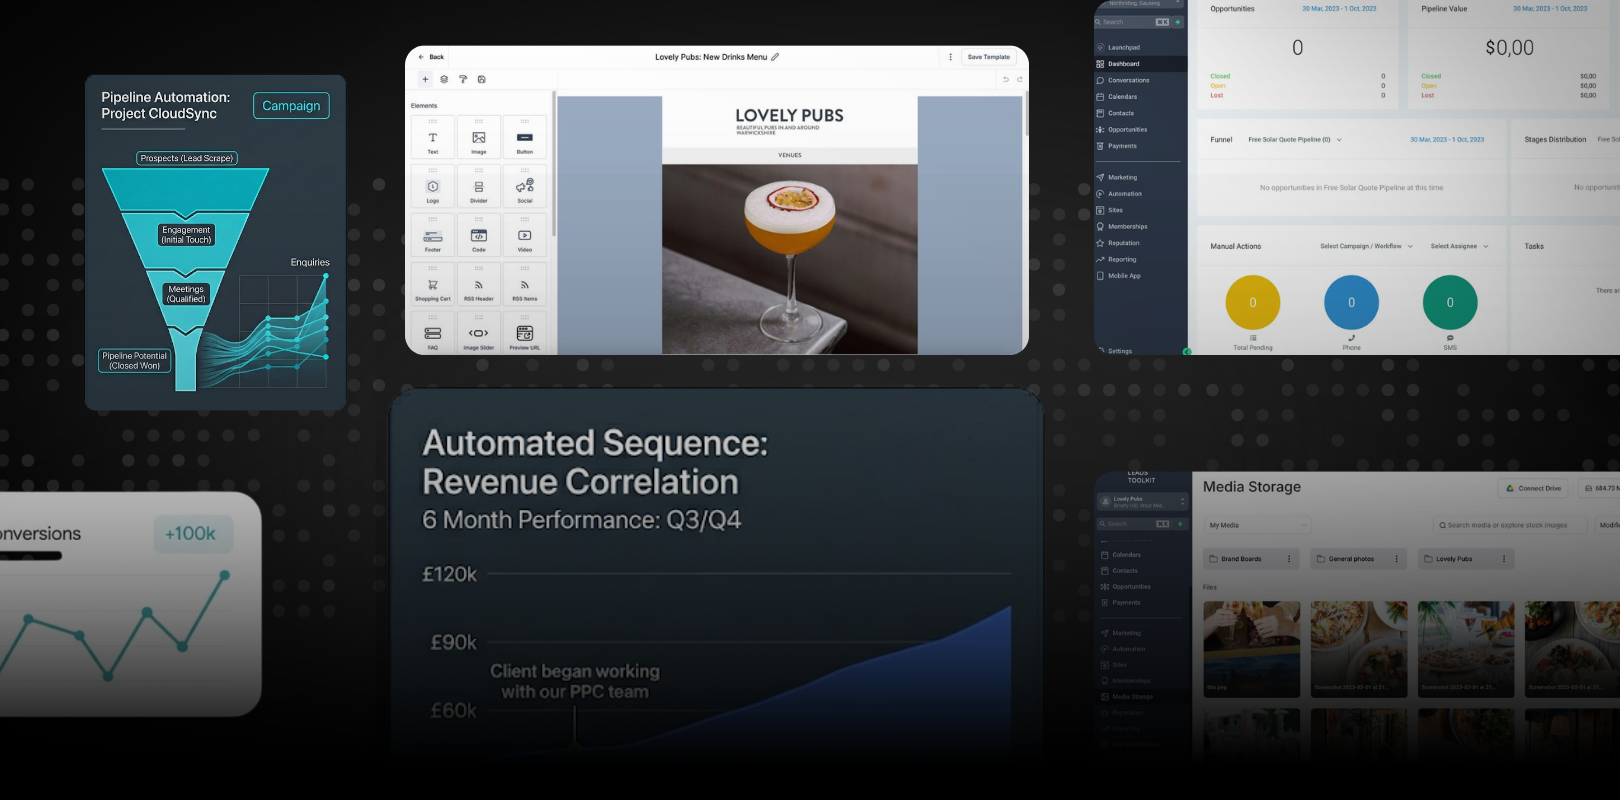Undo the last change in the email builder
Screen dimensions: 1620x800
1006,79
